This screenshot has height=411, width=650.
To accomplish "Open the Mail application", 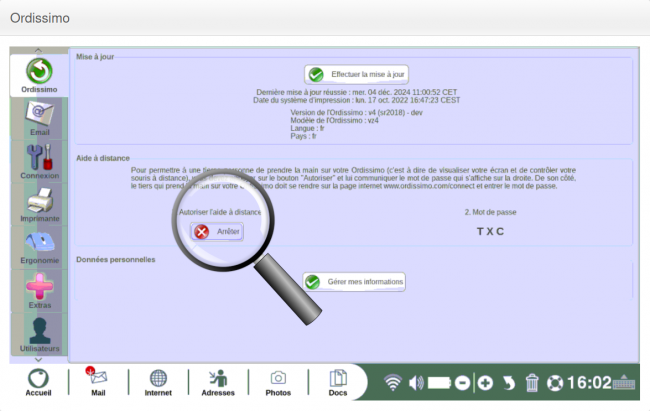I will (x=98, y=382).
